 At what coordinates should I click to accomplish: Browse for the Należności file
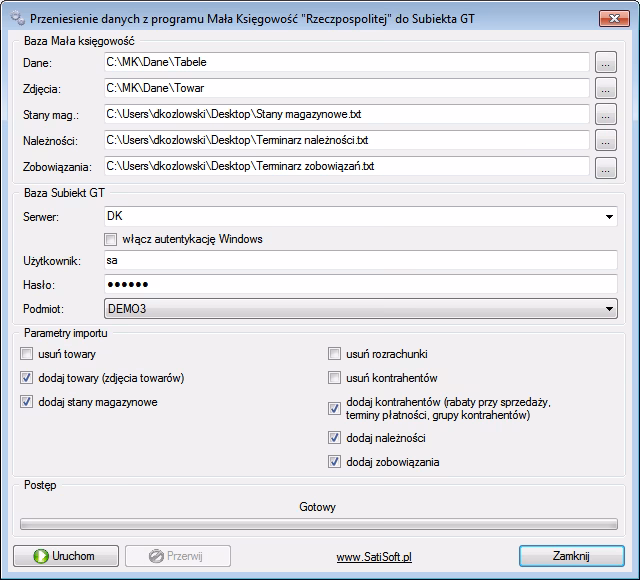(606, 141)
